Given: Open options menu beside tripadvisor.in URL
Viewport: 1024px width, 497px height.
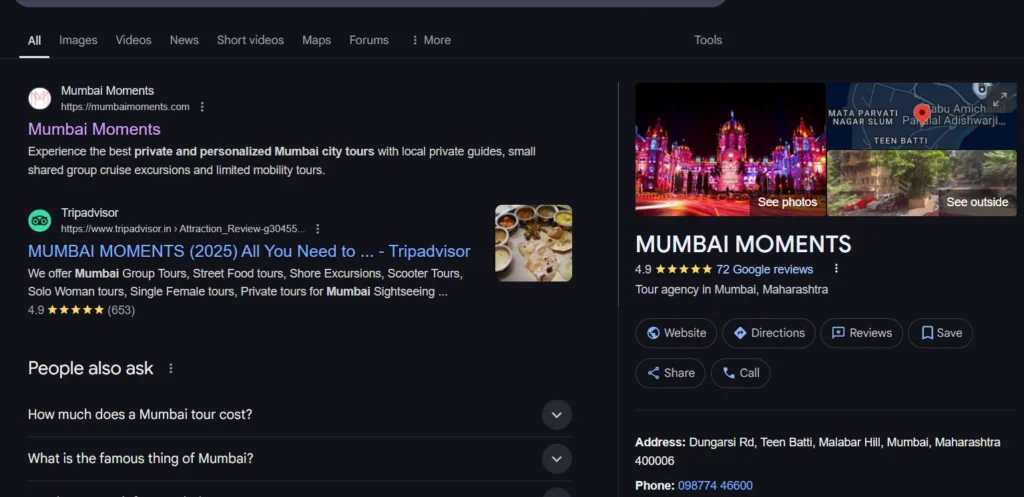Looking at the screenshot, I should (317, 229).
